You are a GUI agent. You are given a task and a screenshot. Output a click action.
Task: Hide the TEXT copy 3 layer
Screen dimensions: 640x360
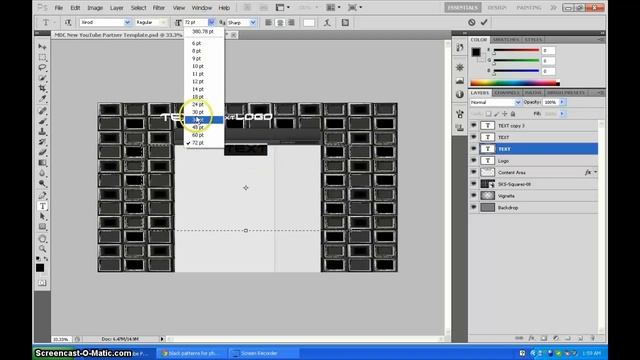coord(473,126)
